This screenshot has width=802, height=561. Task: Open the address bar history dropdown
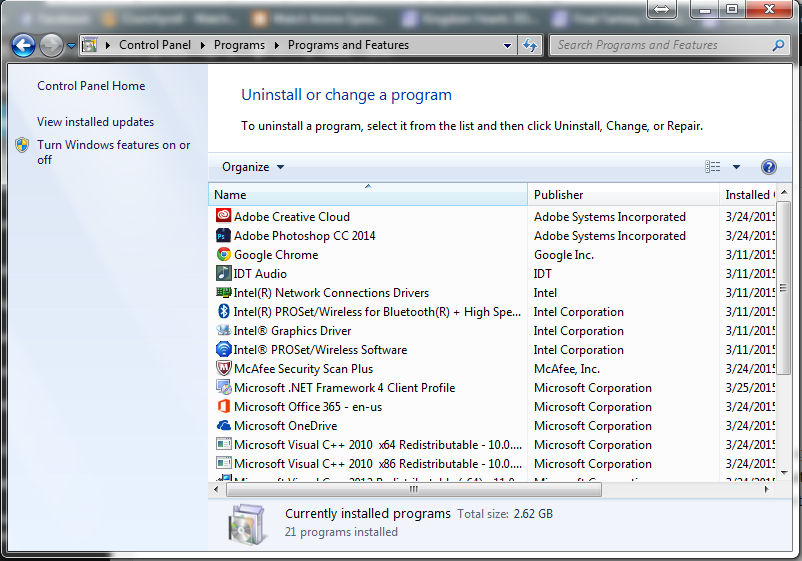tap(507, 46)
